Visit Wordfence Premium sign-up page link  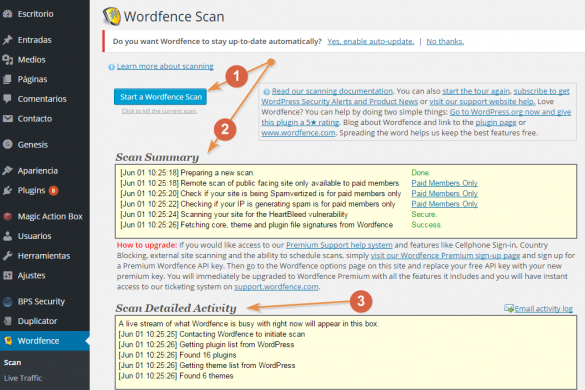tap(445, 256)
